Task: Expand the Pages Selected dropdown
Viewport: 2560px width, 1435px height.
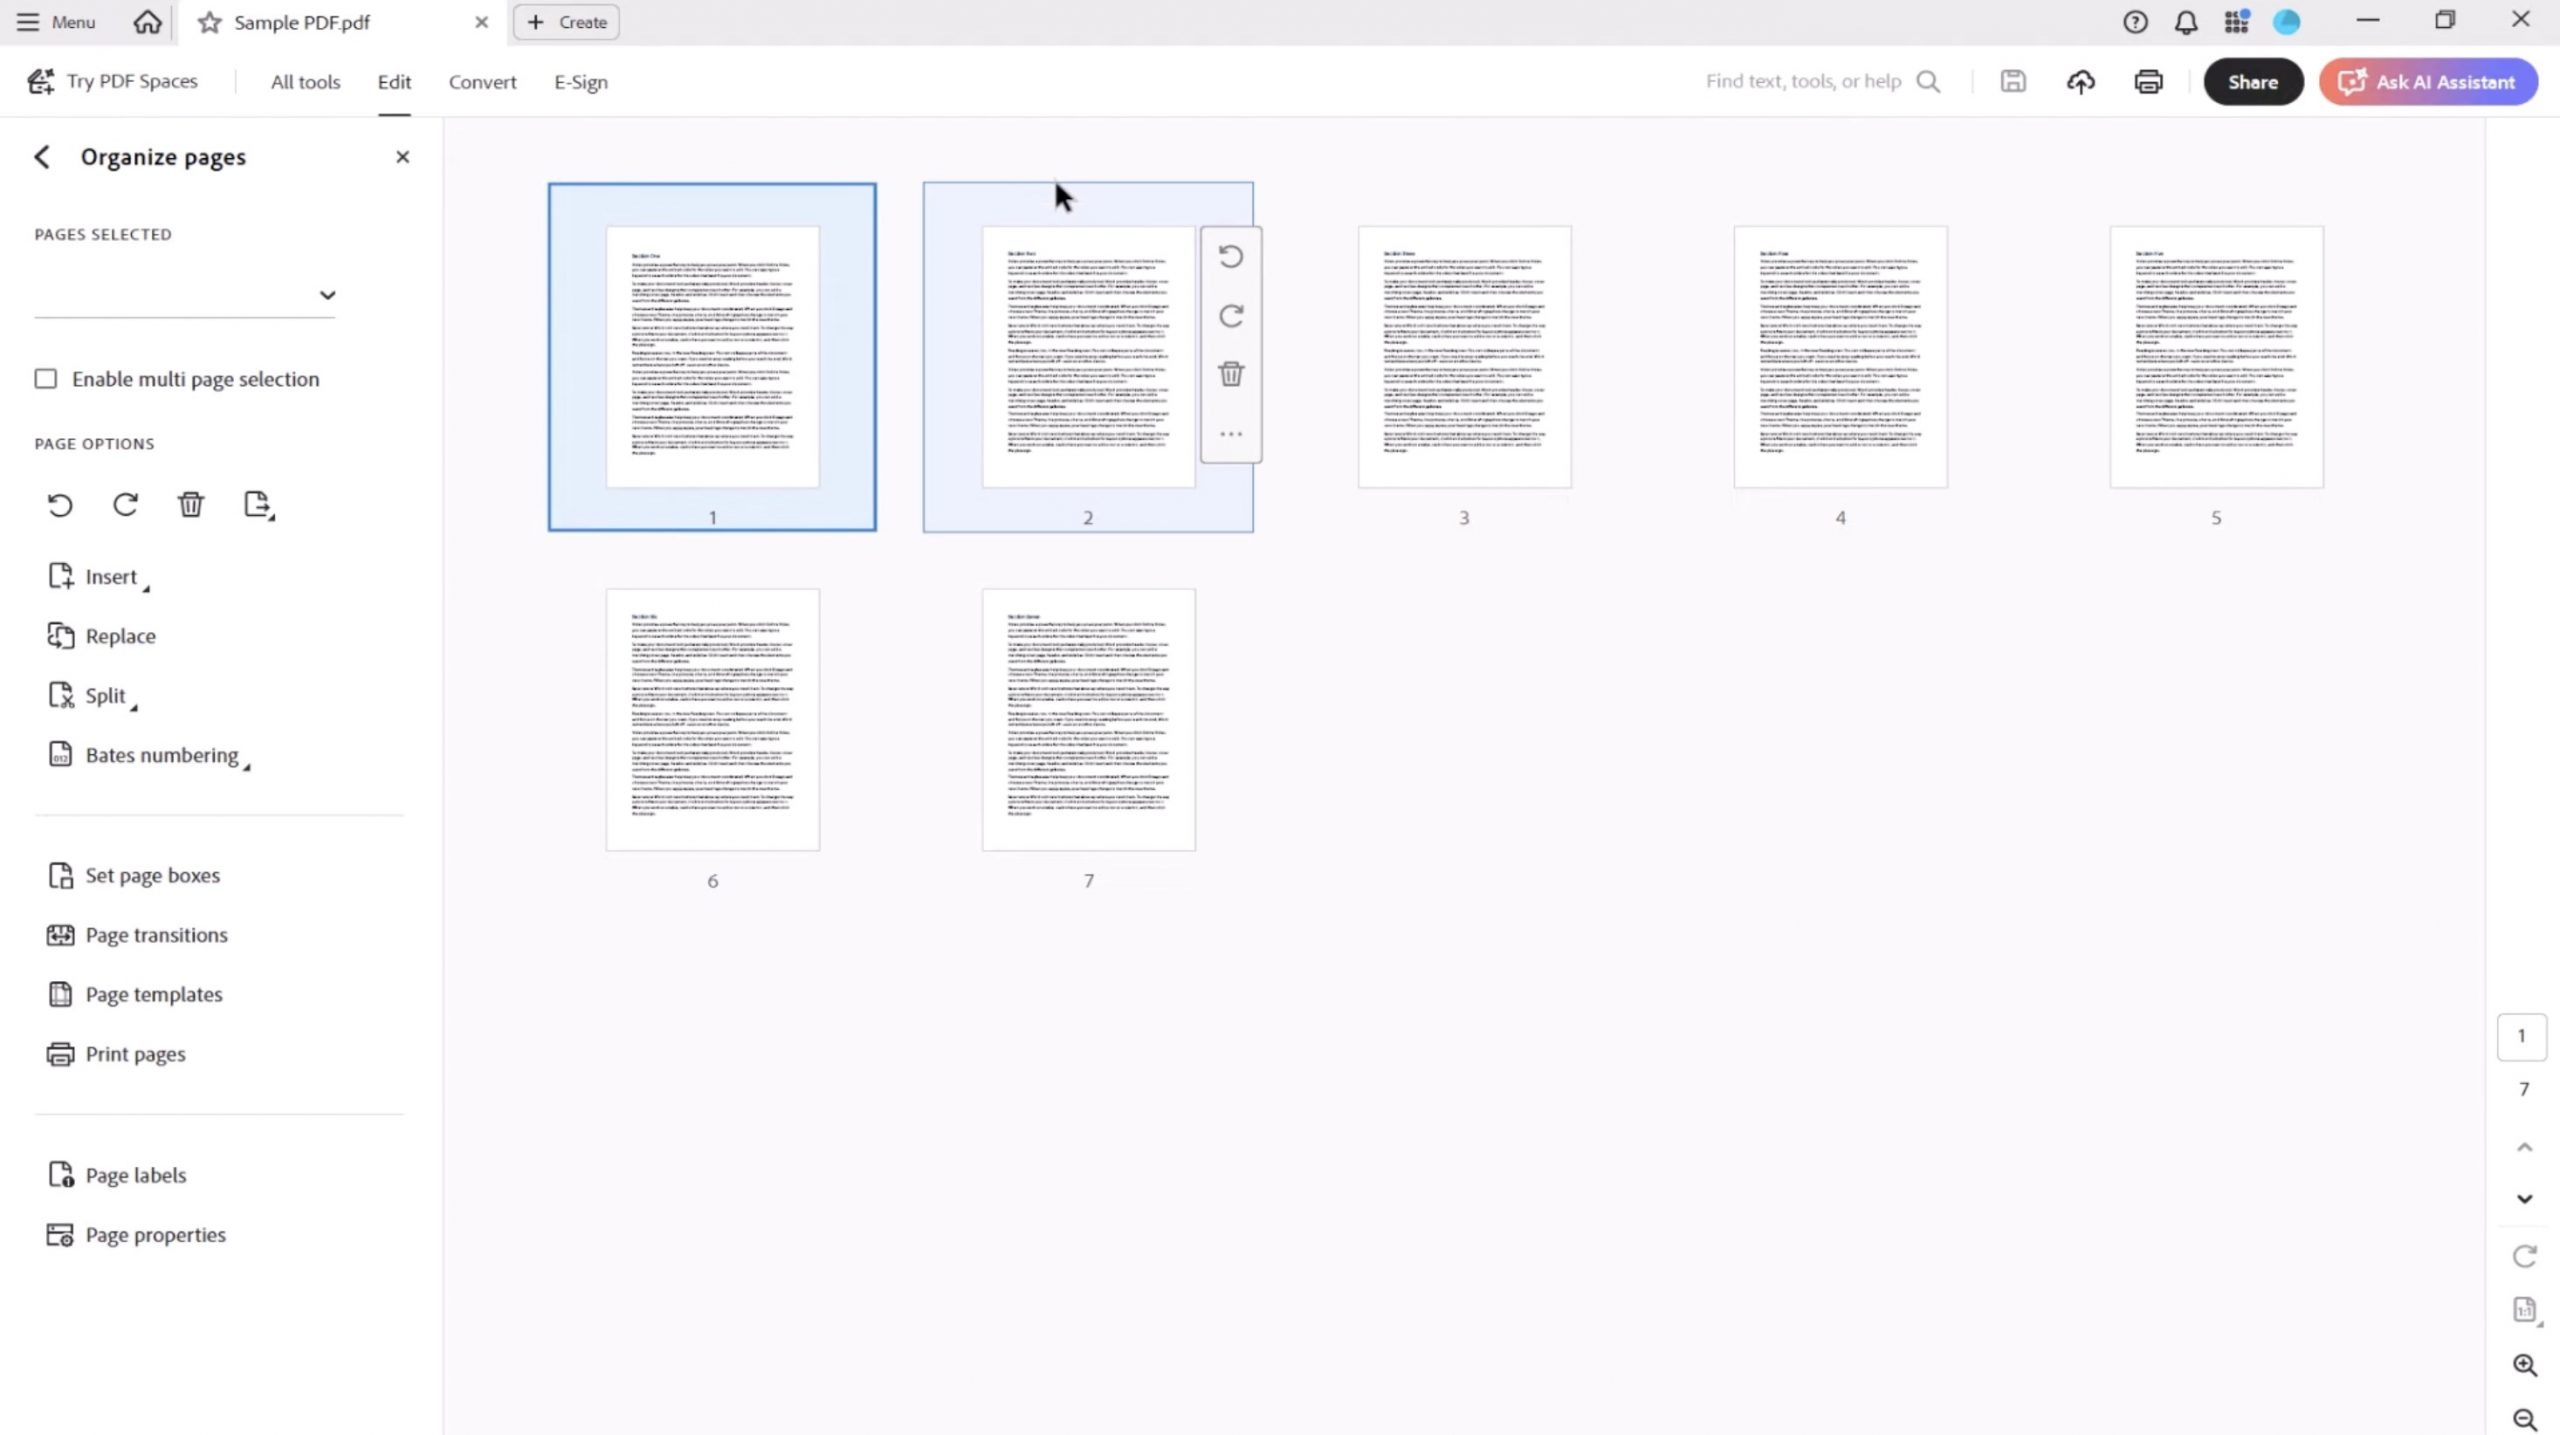Action: [x=327, y=295]
